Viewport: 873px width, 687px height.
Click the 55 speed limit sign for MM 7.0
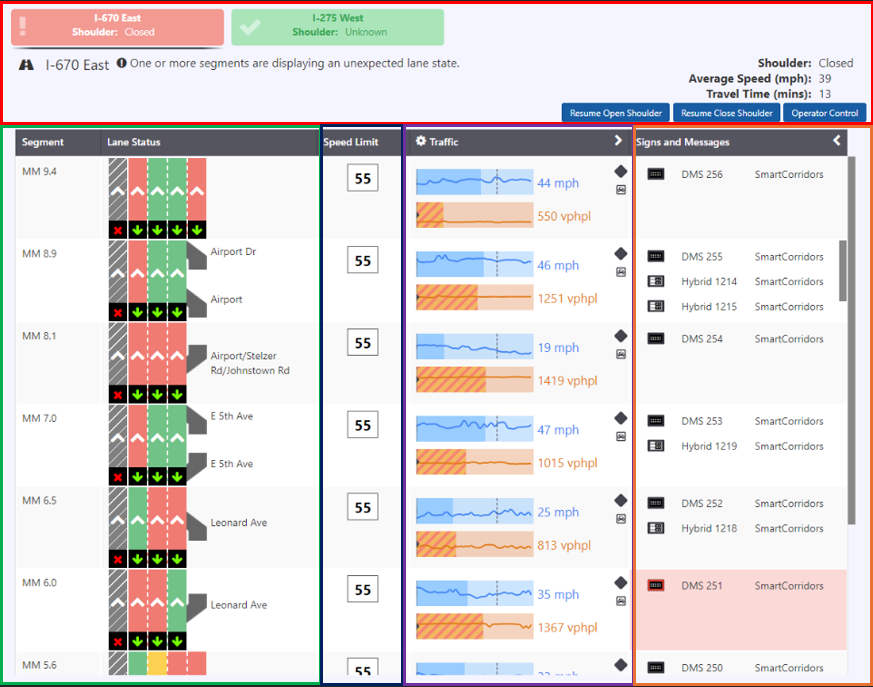[362, 425]
